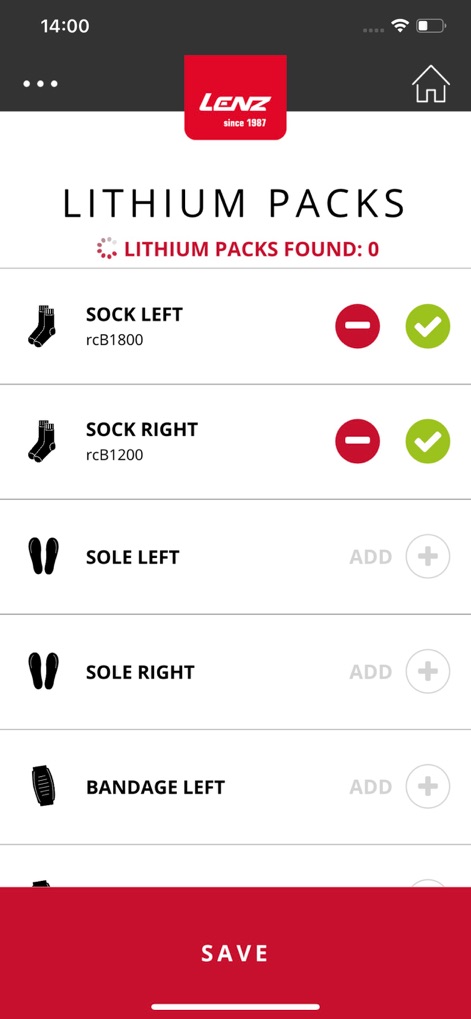Select the Sock Left rcB1800 entry

pyautogui.click(x=235, y=326)
